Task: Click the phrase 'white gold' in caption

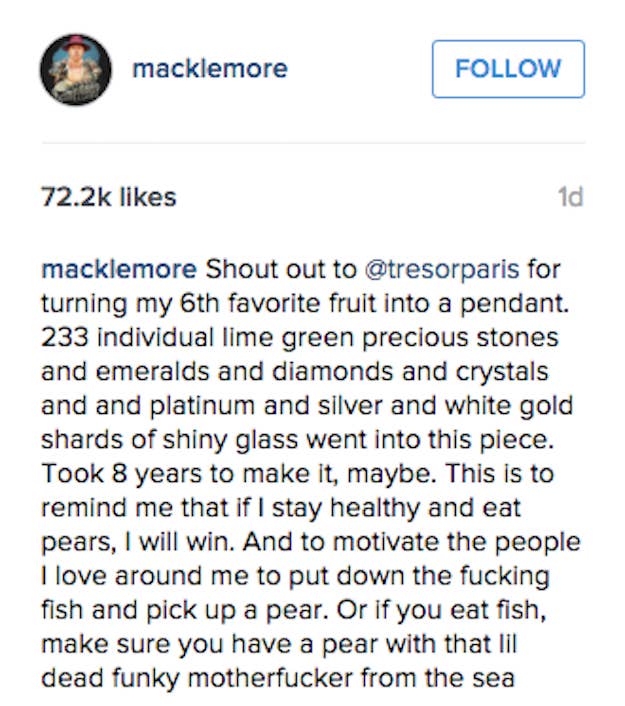Action: tap(509, 406)
